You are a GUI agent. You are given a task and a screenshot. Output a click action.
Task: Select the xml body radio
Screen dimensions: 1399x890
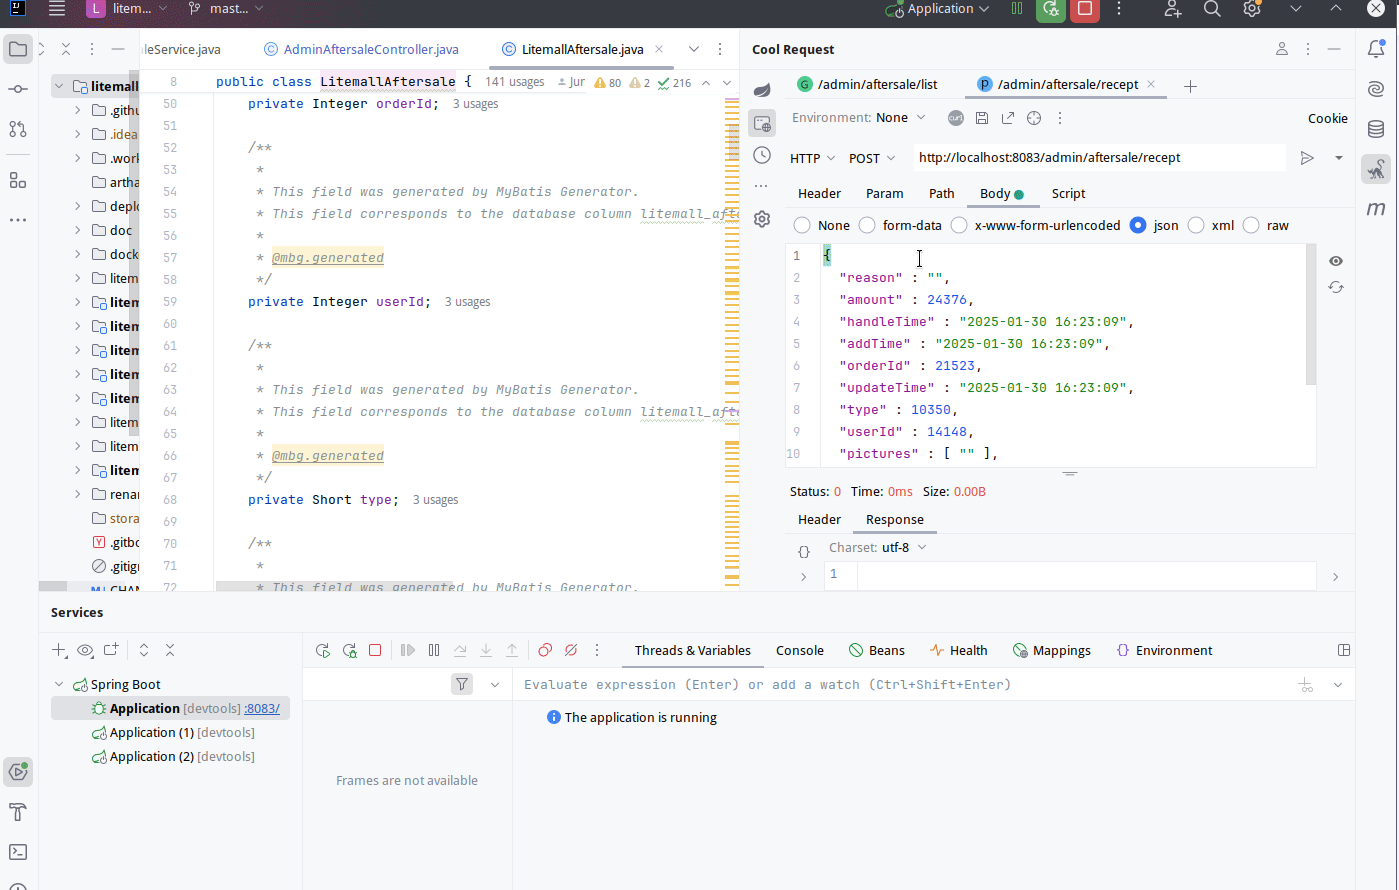coord(1196,225)
